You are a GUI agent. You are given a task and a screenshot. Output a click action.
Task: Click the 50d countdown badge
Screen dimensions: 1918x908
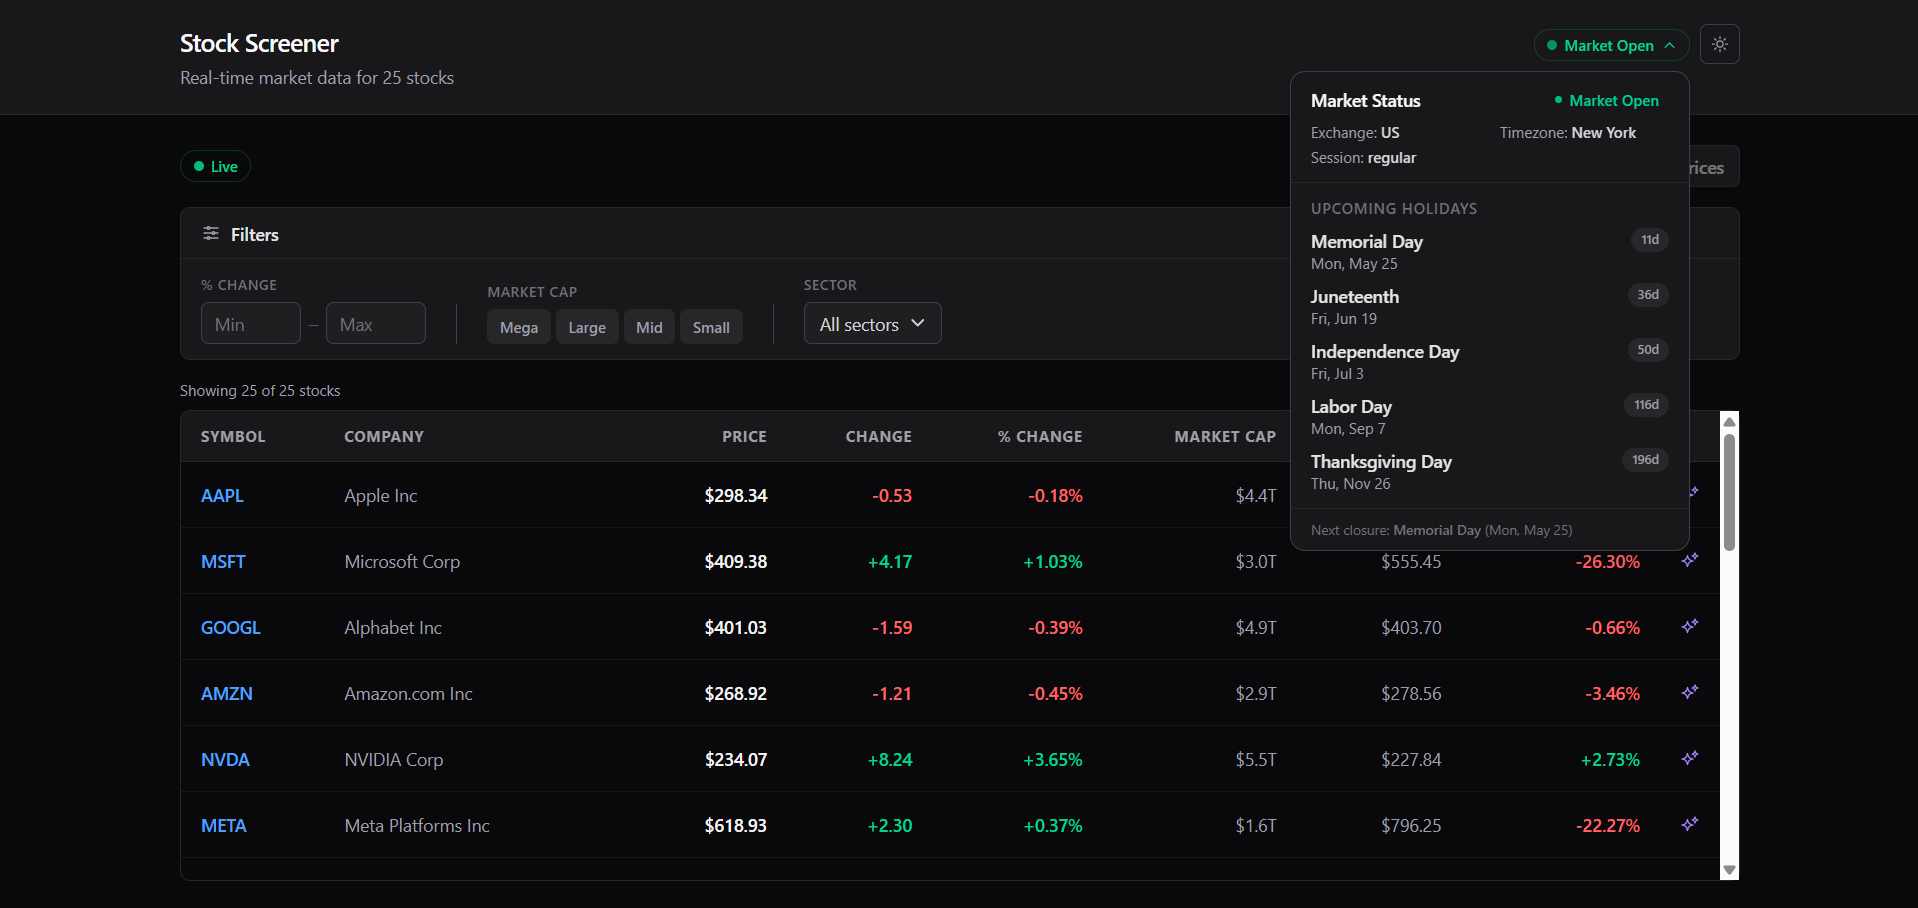coord(1648,350)
